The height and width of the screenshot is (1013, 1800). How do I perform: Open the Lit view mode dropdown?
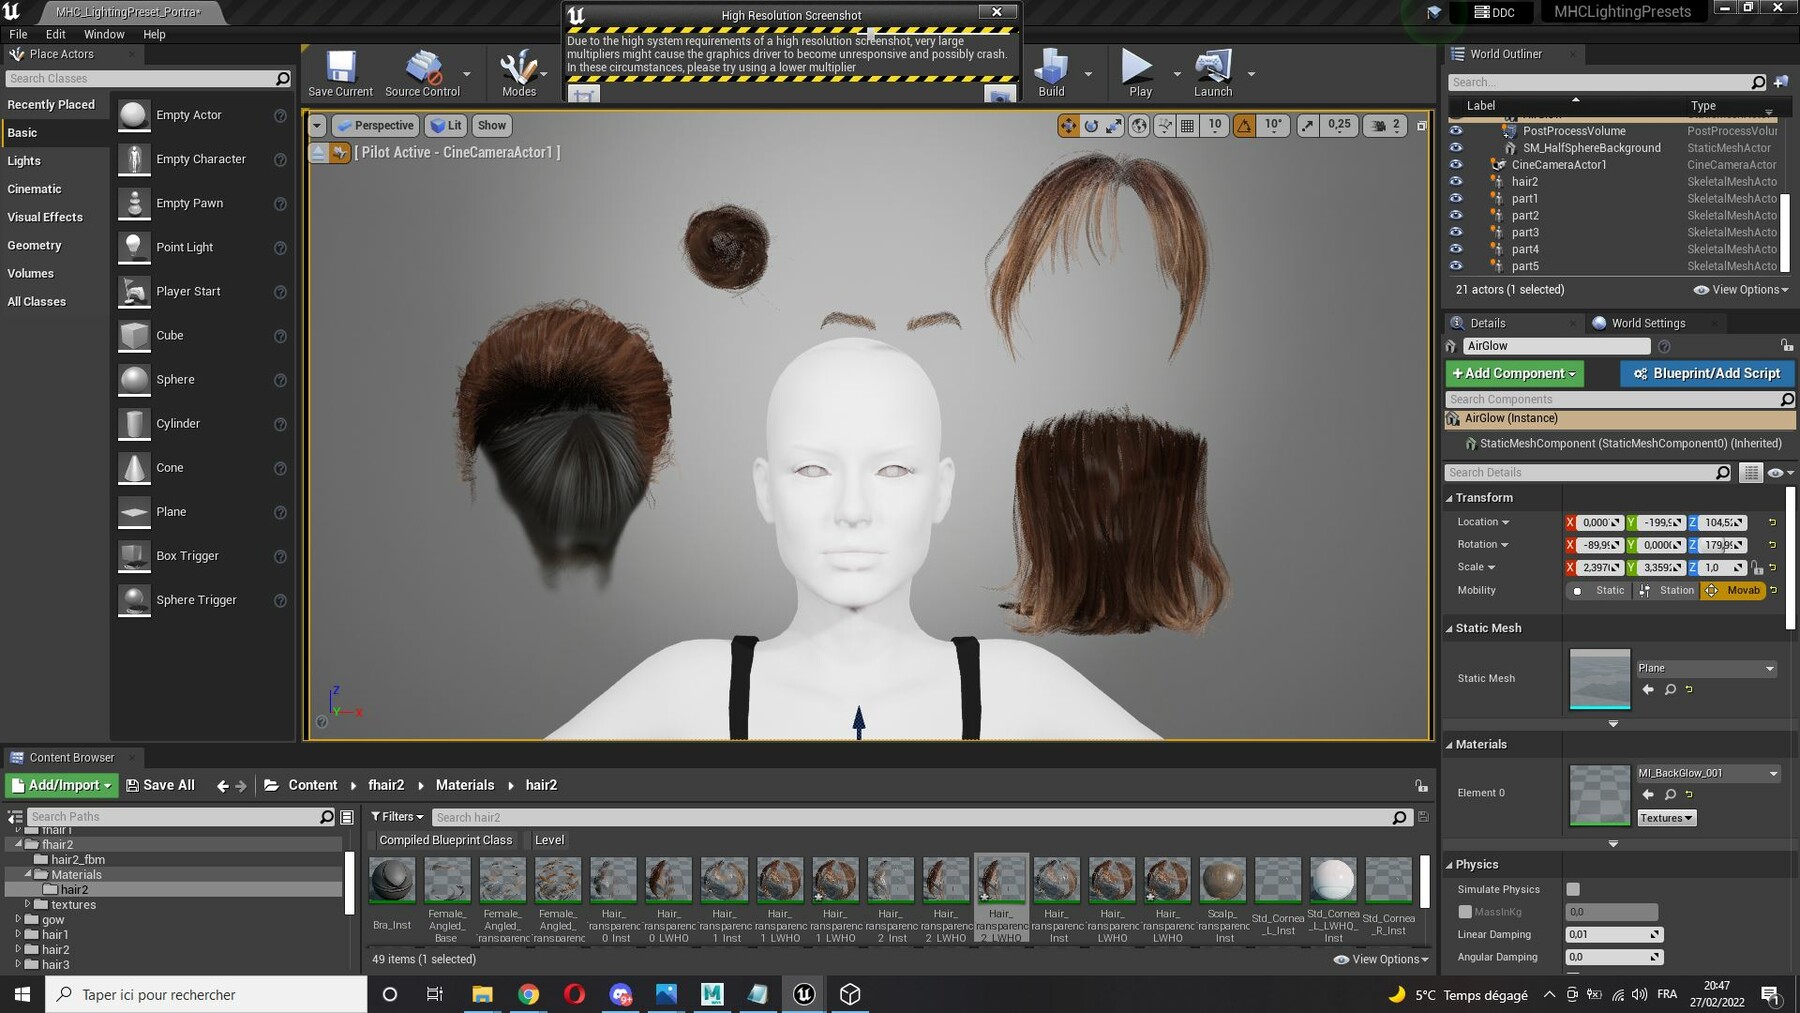(x=445, y=126)
